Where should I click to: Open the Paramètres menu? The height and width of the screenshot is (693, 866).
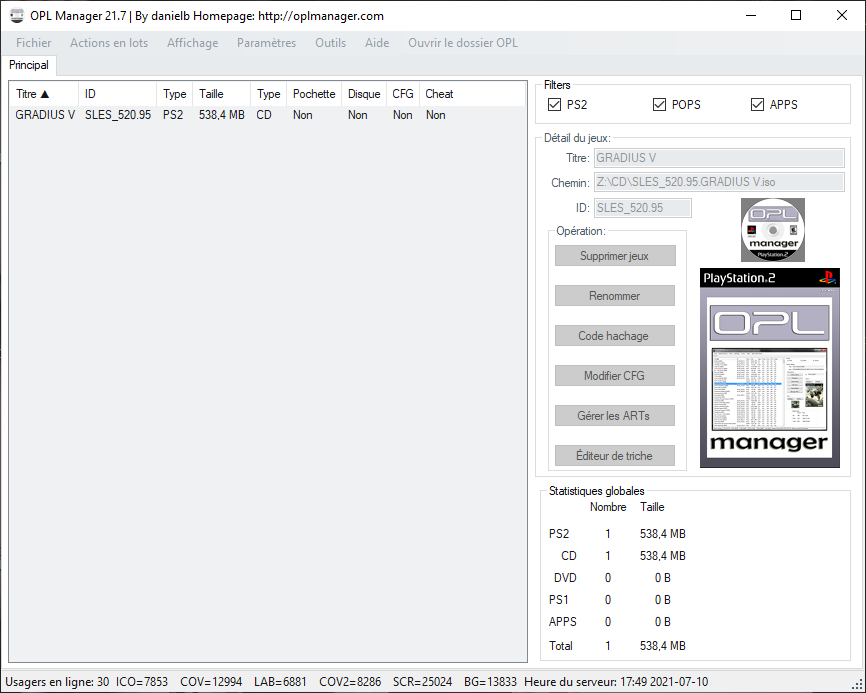(266, 43)
